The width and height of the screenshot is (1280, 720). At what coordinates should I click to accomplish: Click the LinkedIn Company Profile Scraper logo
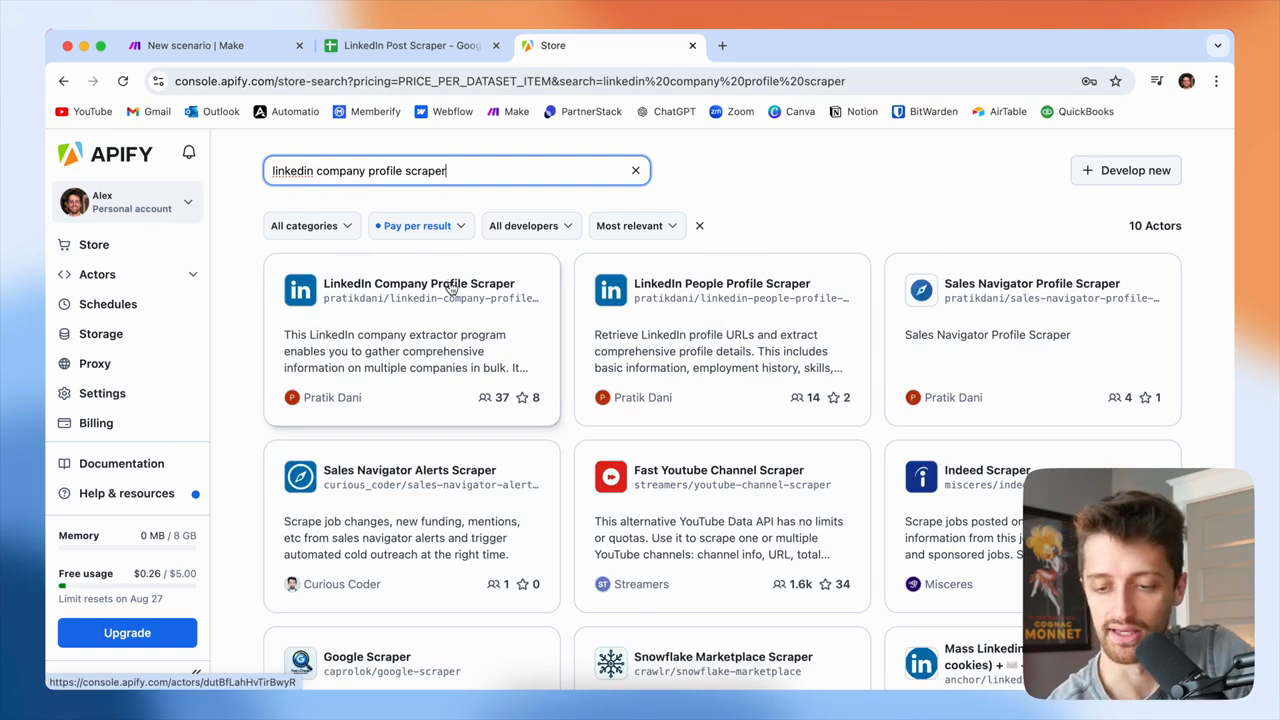300,290
